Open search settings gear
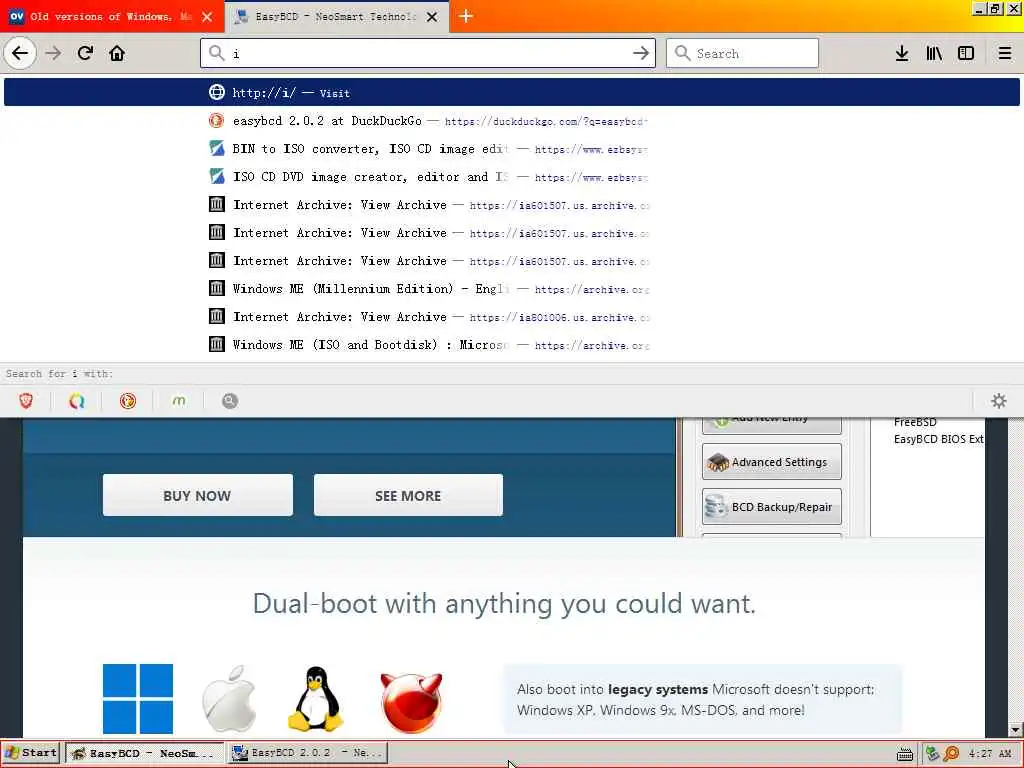Viewport: 1024px width, 768px height. pyautogui.click(x=999, y=401)
